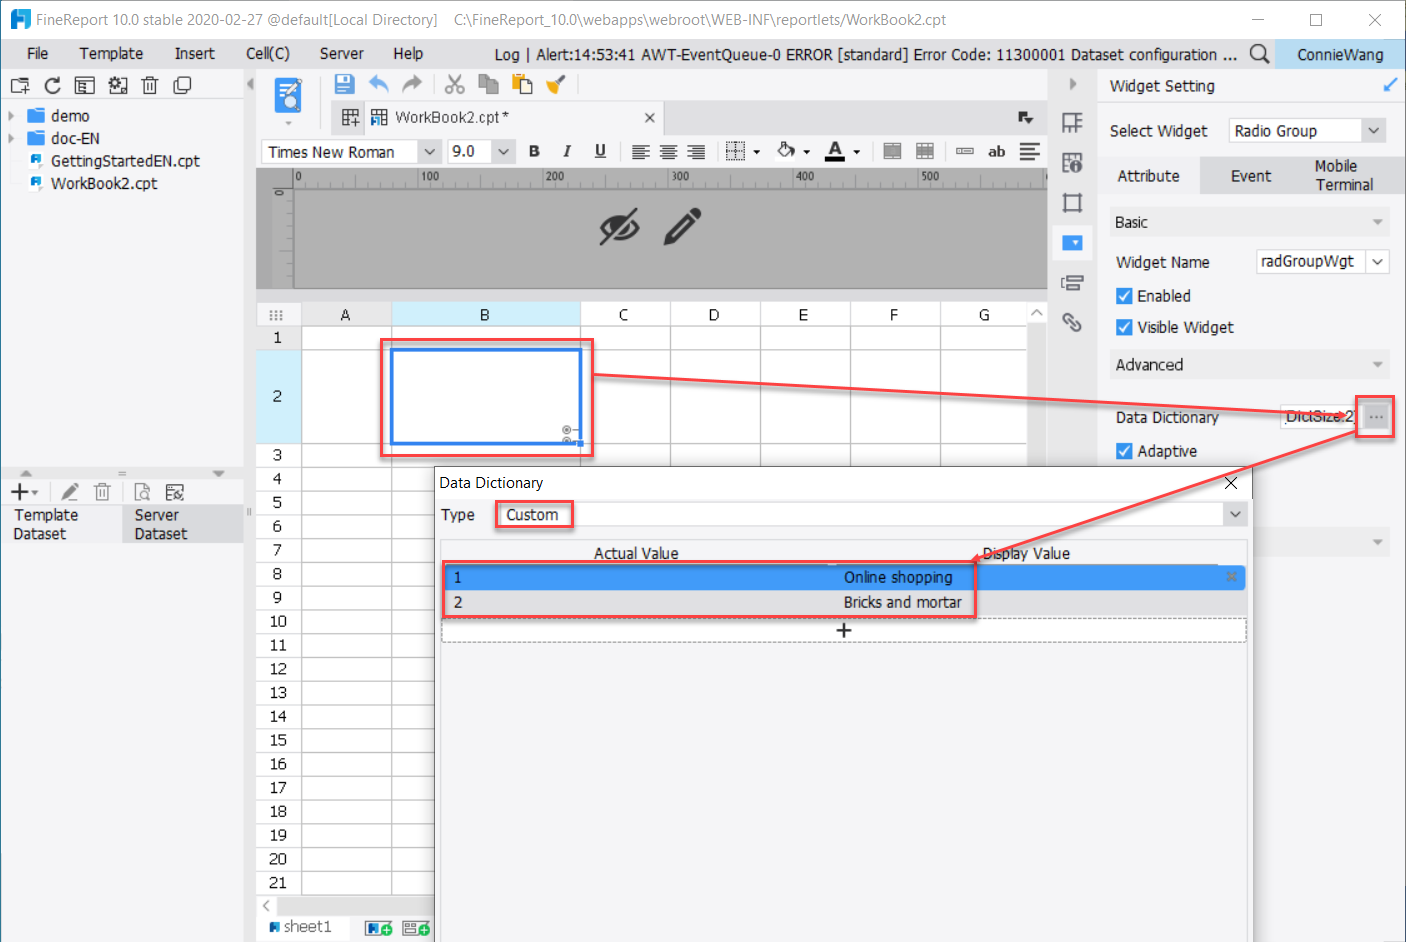Screen dimensions: 1406x942
Task: Click the Data Dictionary ellipsis button
Action: (1375, 416)
